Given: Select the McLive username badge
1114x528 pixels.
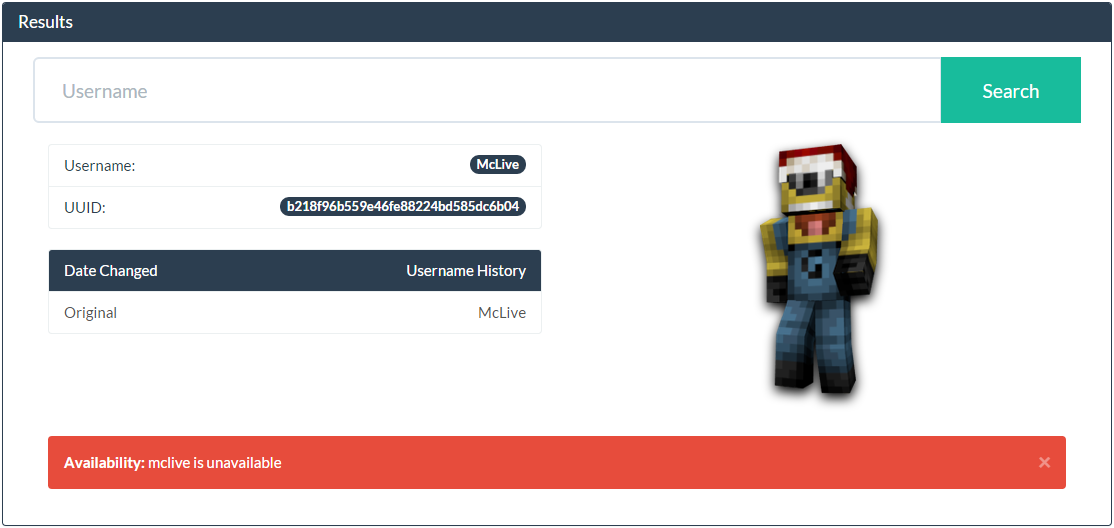Looking at the screenshot, I should (497, 165).
